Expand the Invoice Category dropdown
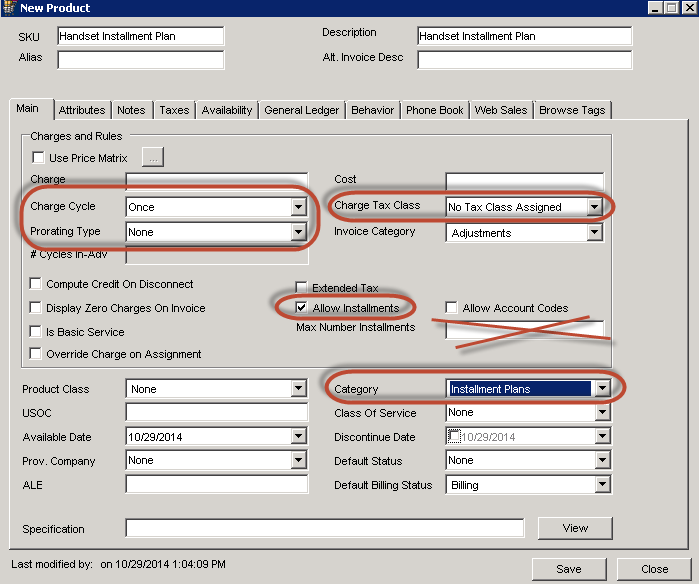 [x=595, y=232]
